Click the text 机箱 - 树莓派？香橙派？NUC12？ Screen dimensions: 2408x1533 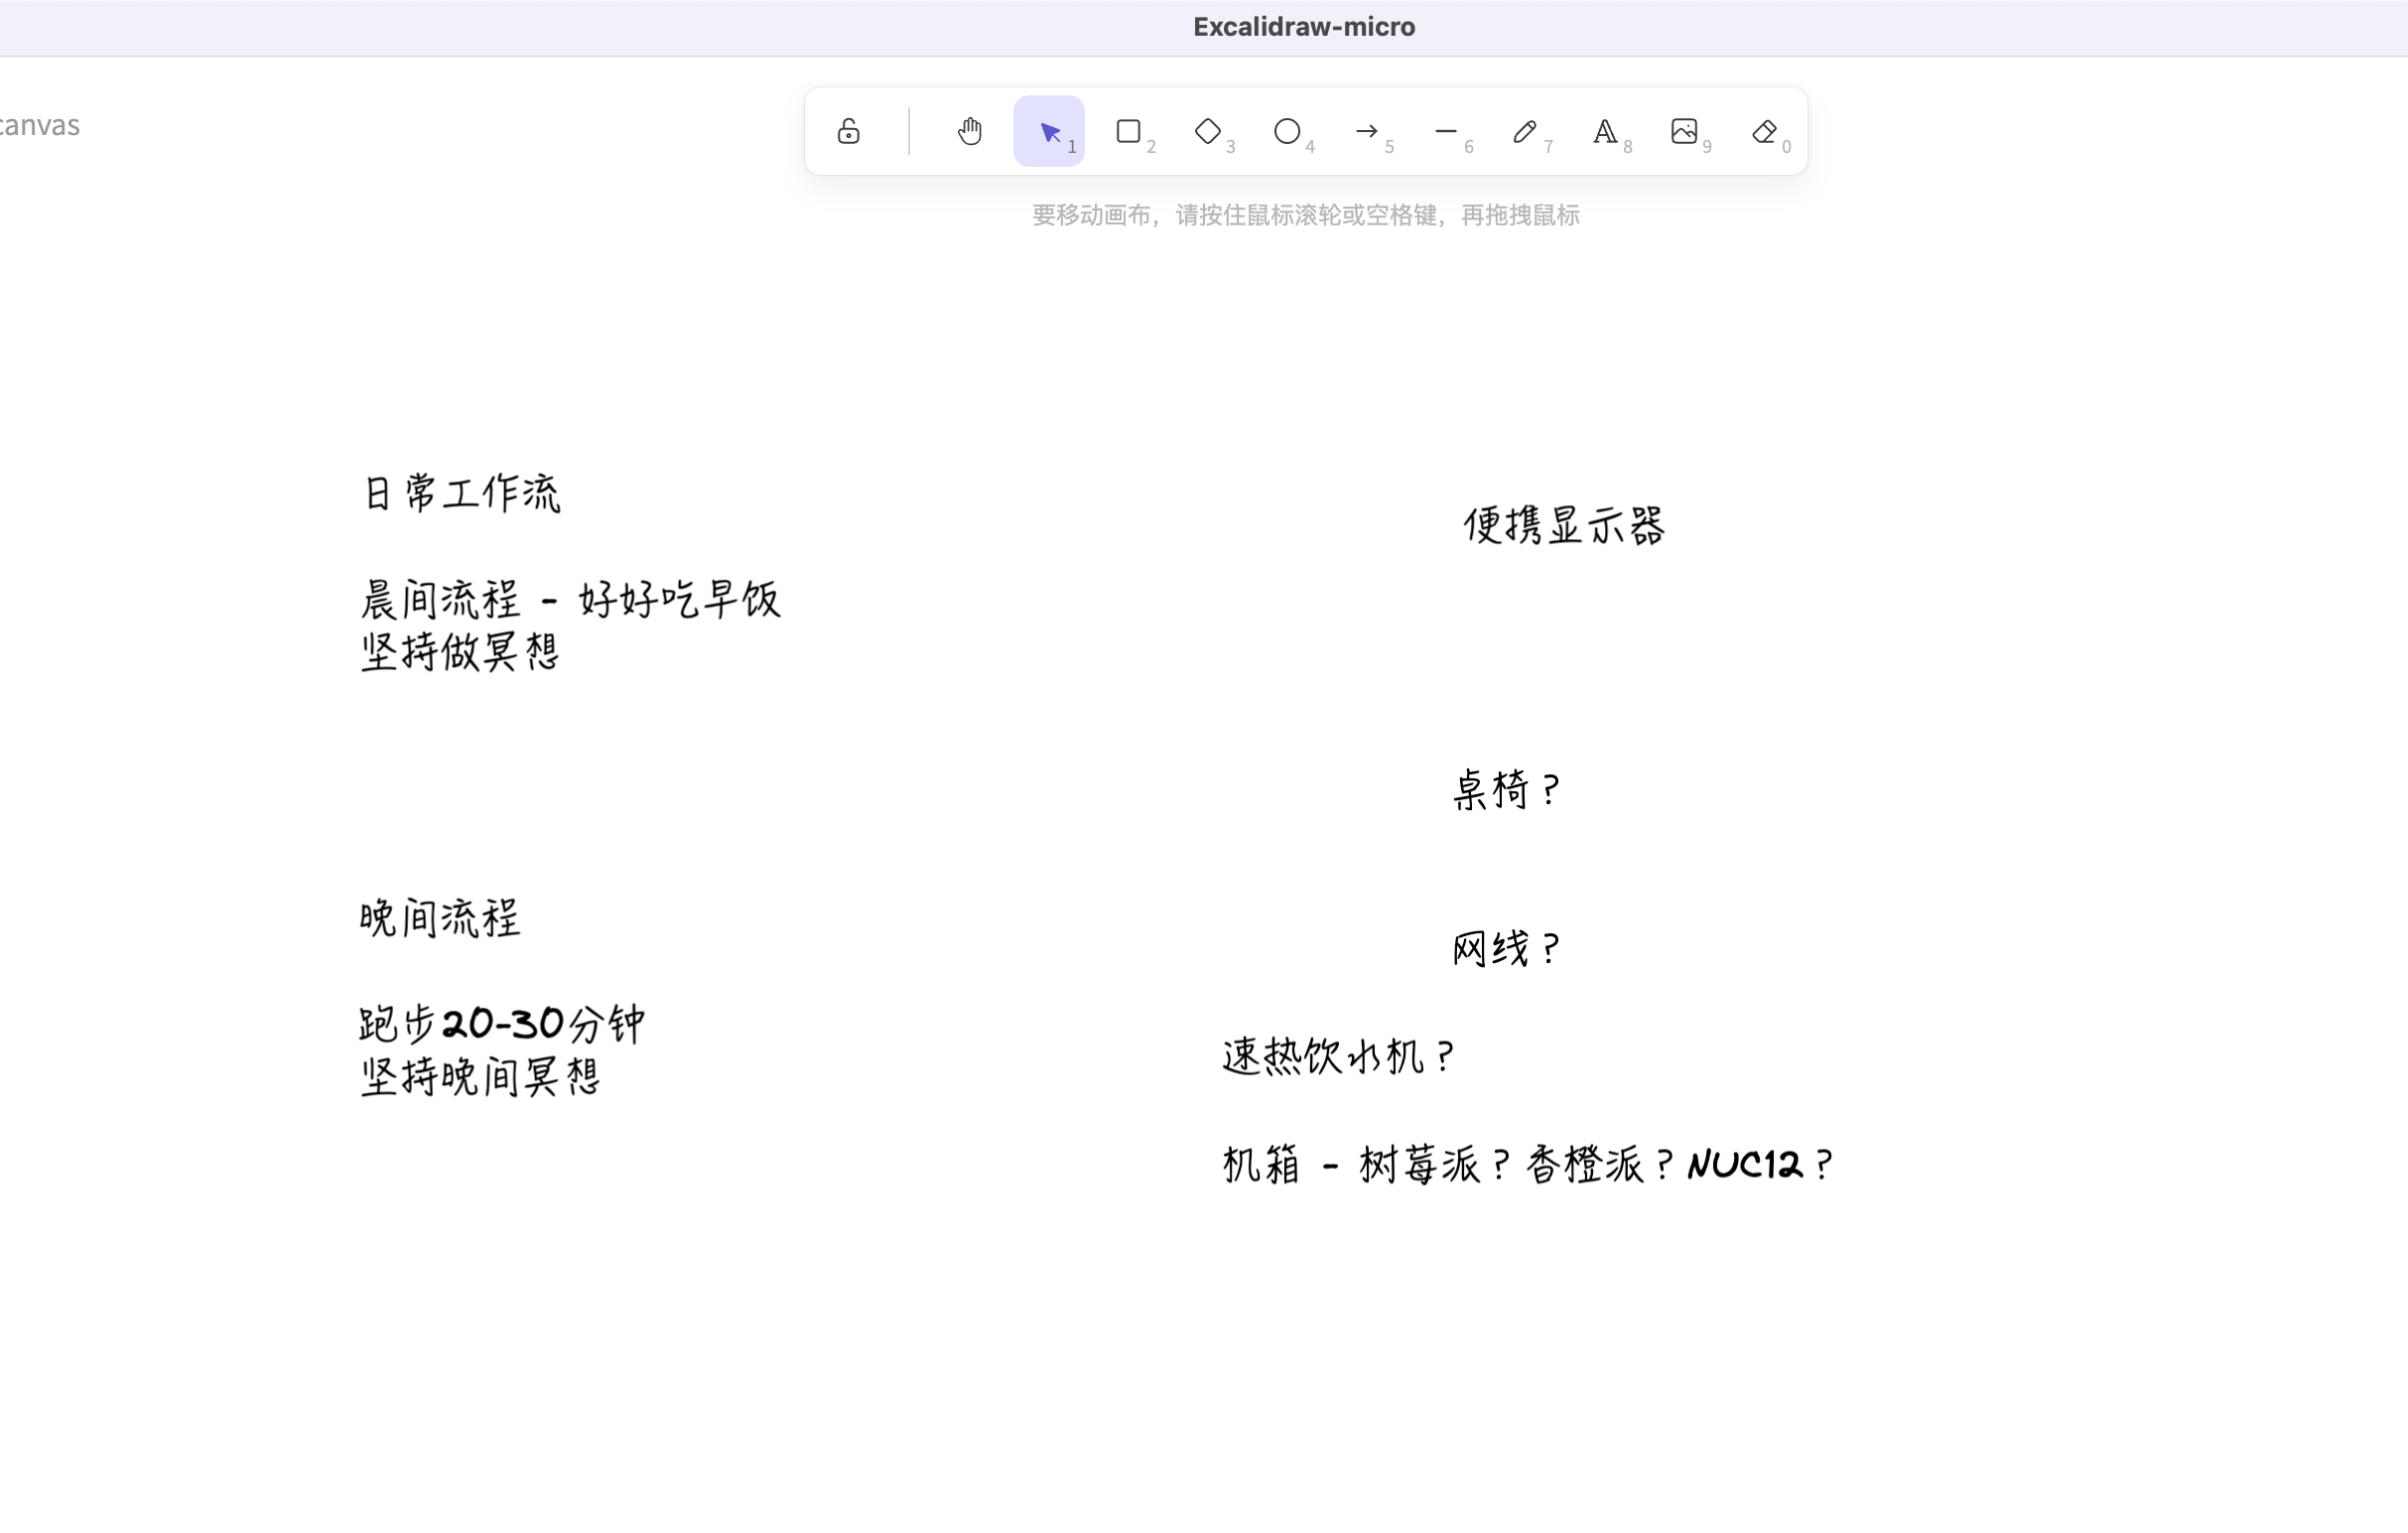(1529, 1165)
